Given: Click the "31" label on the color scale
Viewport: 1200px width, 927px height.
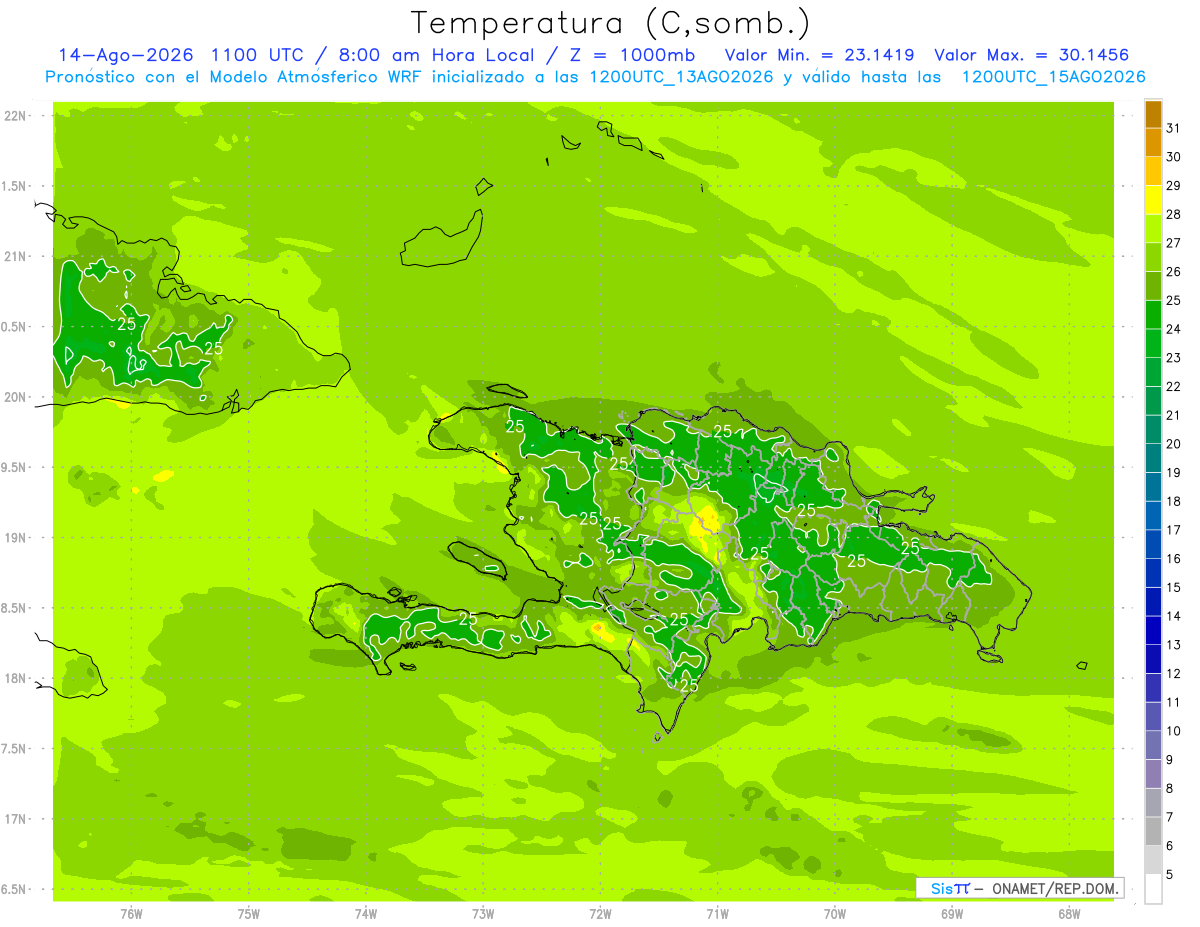Looking at the screenshot, I should click(x=1174, y=128).
